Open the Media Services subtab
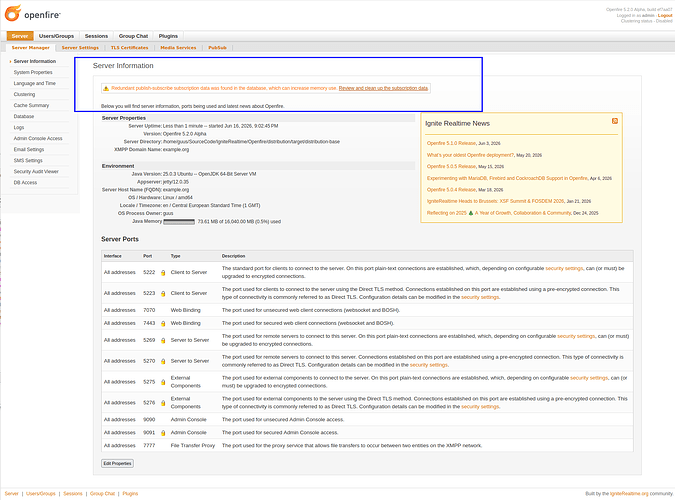675x500 pixels. tap(178, 48)
